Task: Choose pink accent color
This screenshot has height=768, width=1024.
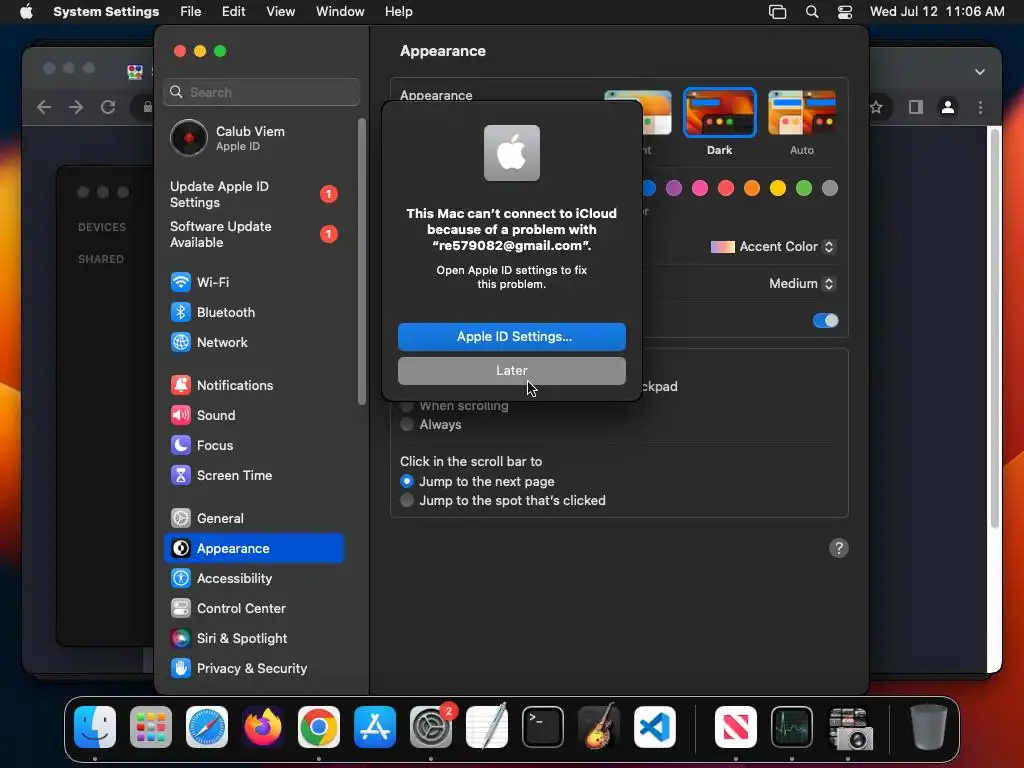Action: (x=700, y=188)
